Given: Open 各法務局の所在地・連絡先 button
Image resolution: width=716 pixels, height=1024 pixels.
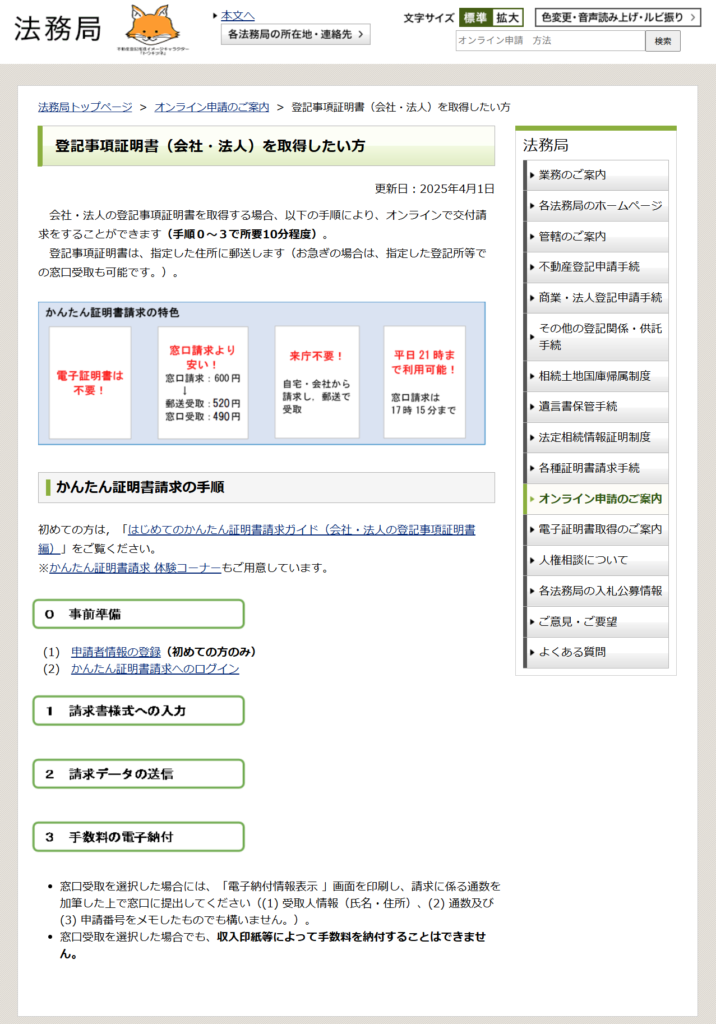Looking at the screenshot, I should [295, 34].
